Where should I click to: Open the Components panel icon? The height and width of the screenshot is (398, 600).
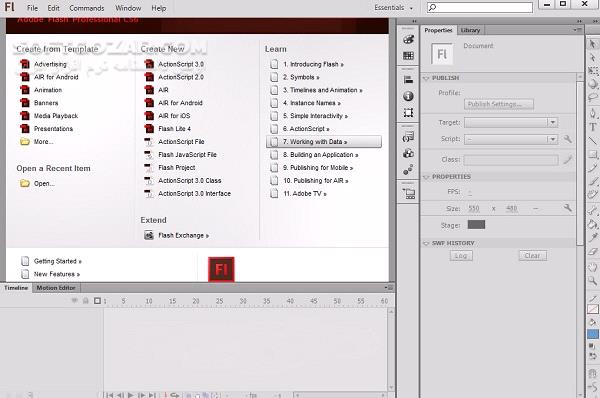click(x=408, y=153)
